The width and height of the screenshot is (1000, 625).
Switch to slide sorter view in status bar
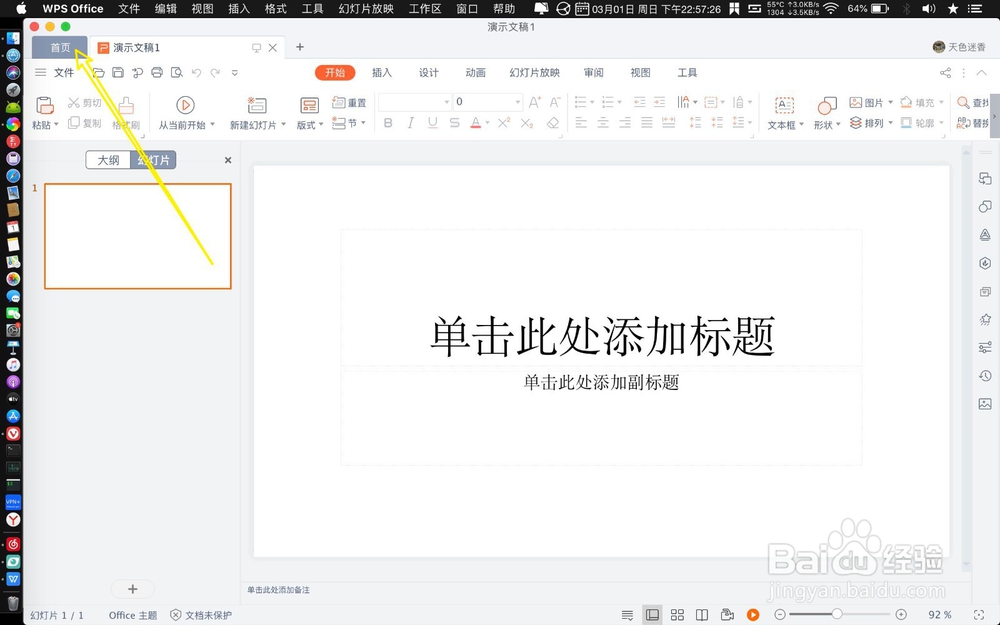[x=678, y=615]
